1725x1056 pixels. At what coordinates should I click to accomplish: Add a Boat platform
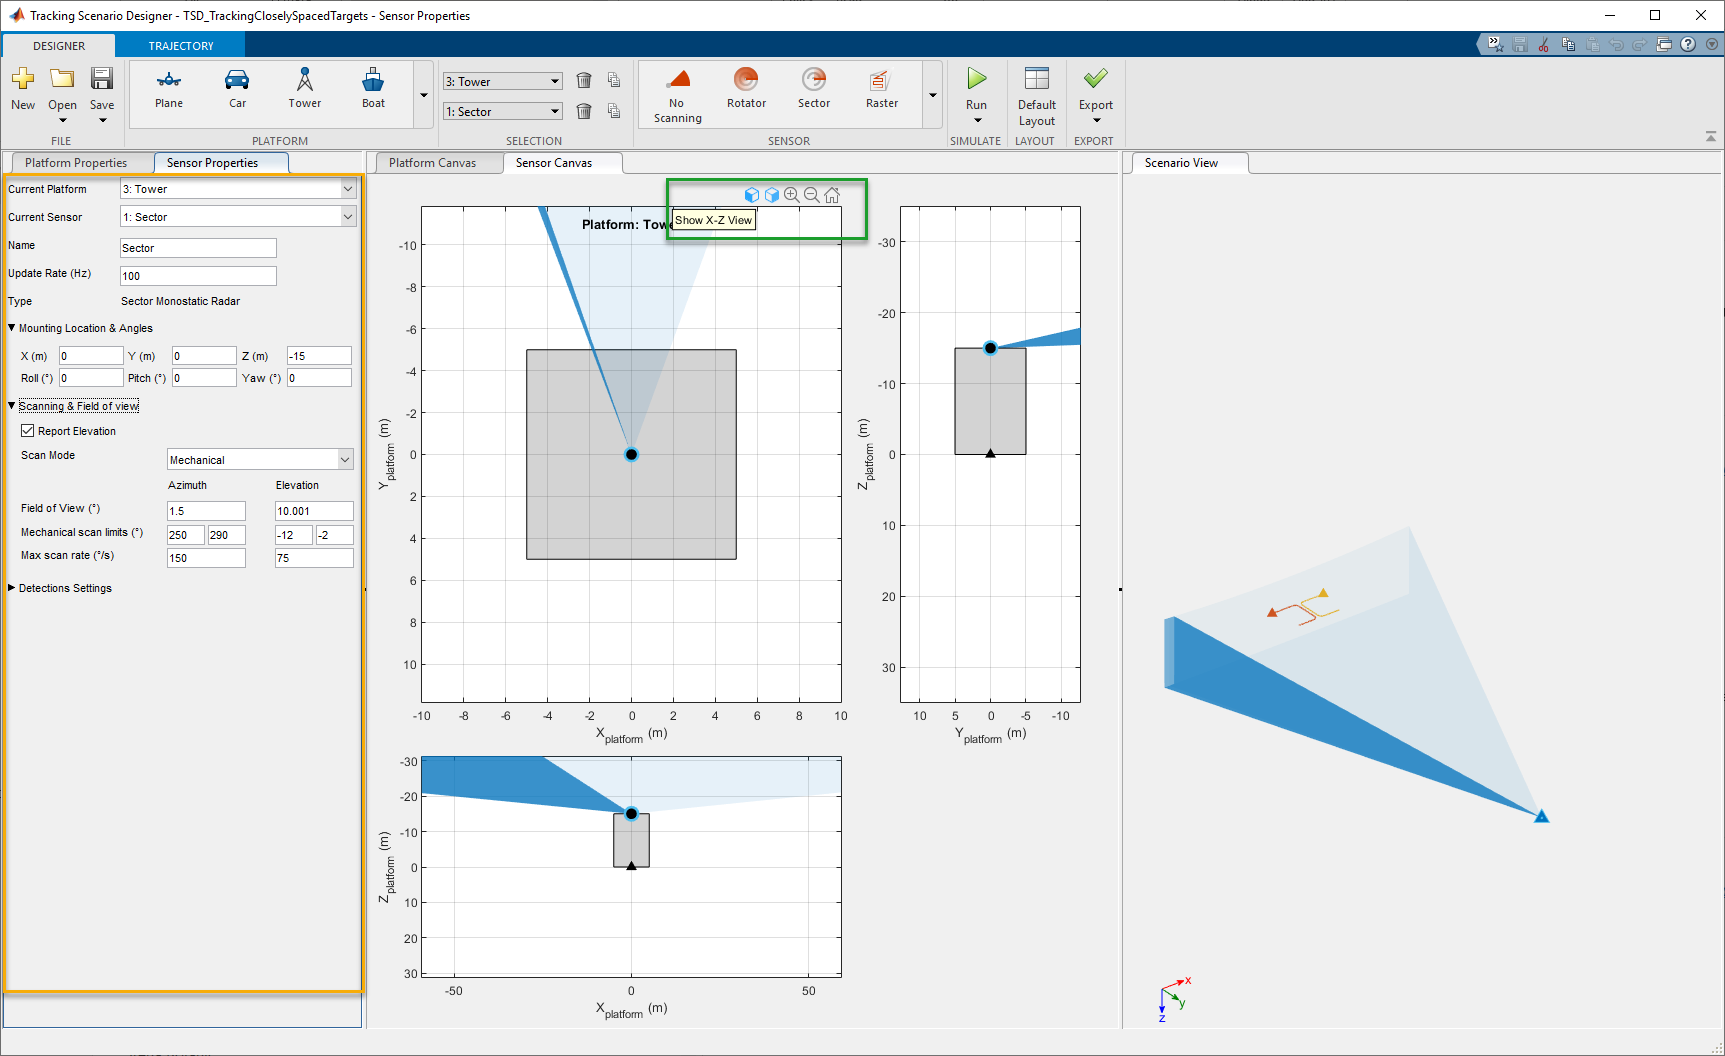[373, 89]
